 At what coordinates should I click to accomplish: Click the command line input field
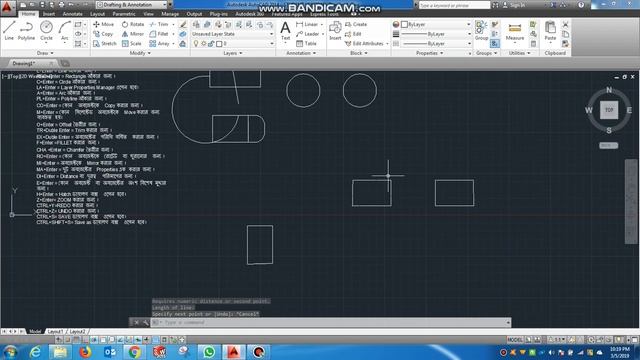[331, 322]
